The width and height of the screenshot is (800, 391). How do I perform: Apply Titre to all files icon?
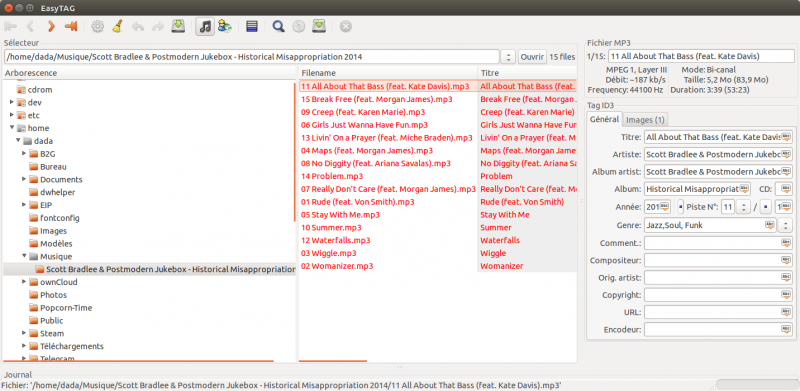pyautogui.click(x=786, y=137)
